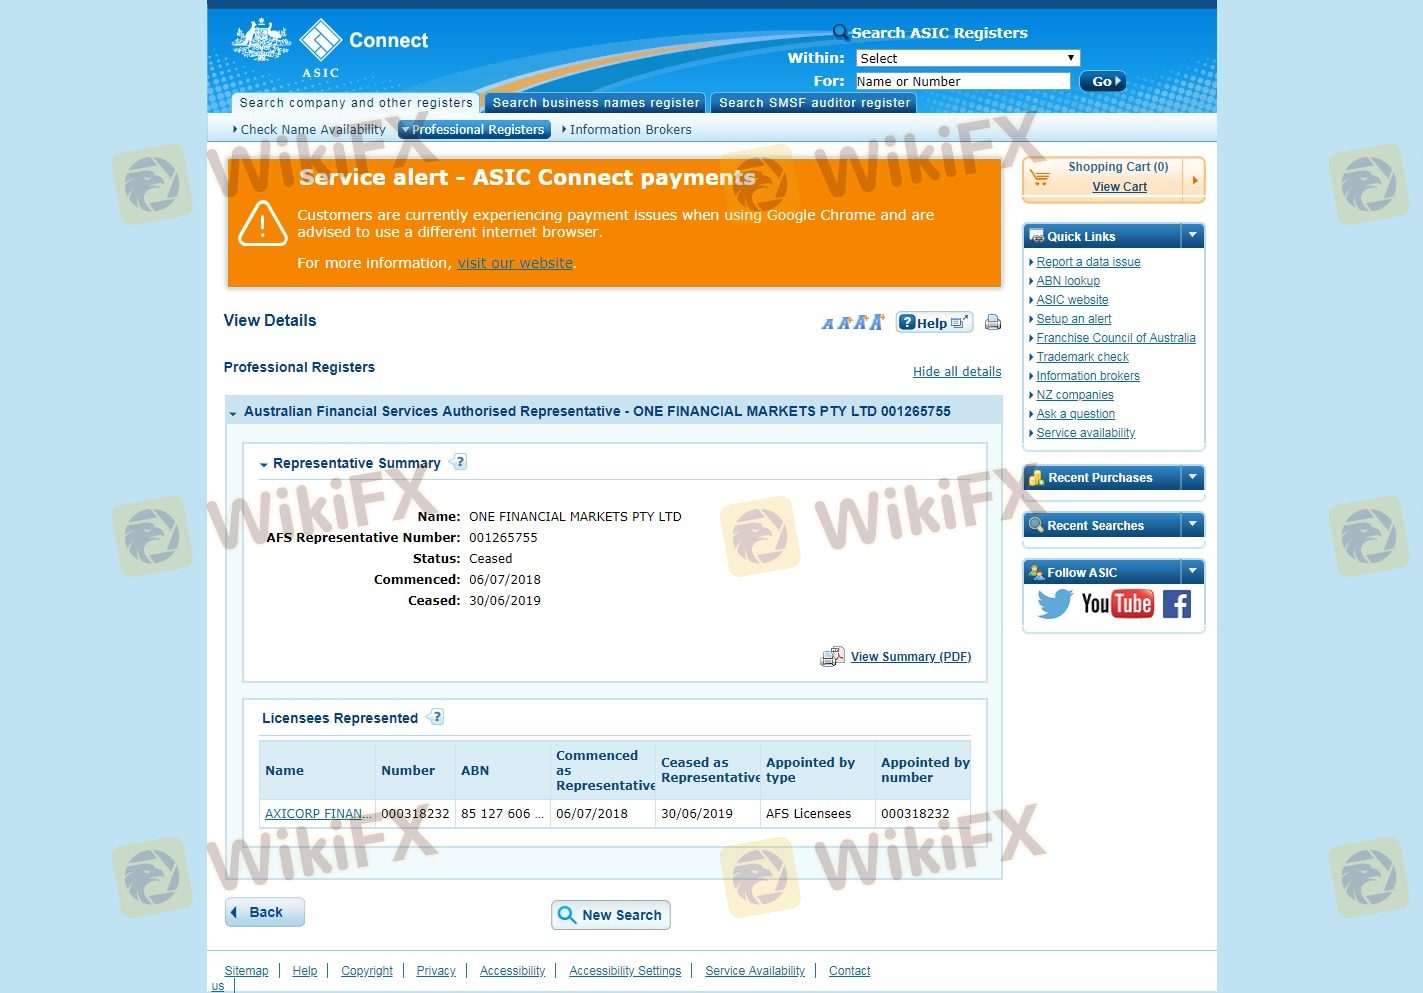Start a New Search
The height and width of the screenshot is (993, 1423).
click(611, 915)
